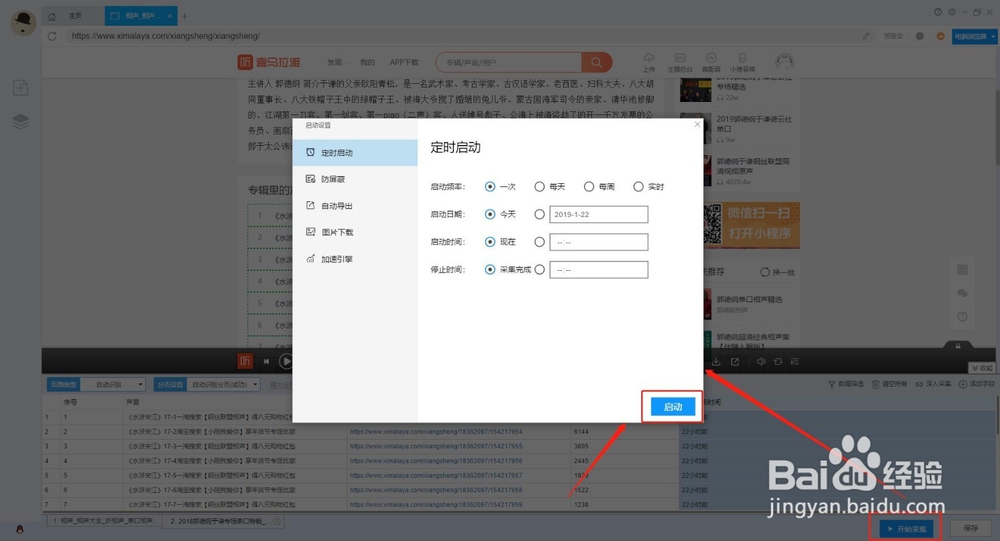Click the player previous track button
Viewport: 1000px width, 541px height.
pyautogui.click(x=267, y=361)
